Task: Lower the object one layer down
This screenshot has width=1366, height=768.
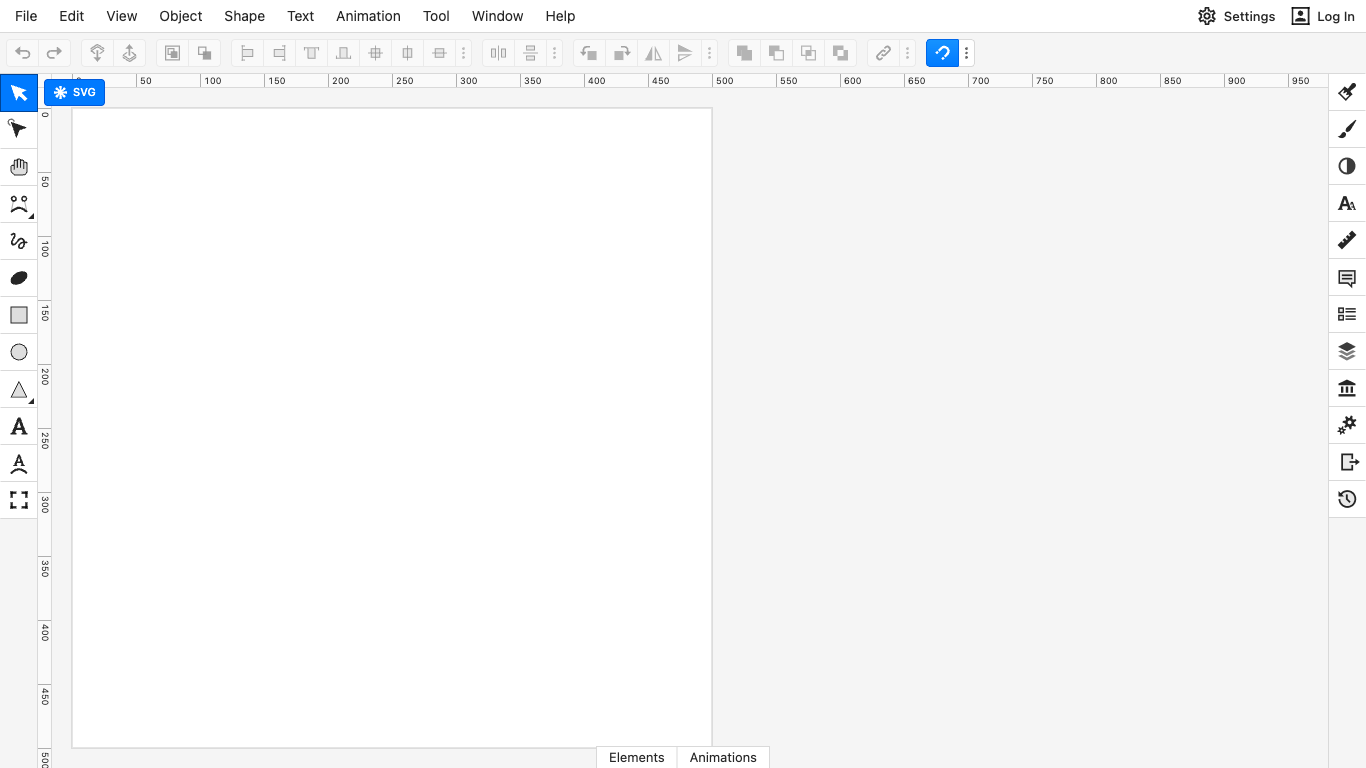Action: (97, 53)
